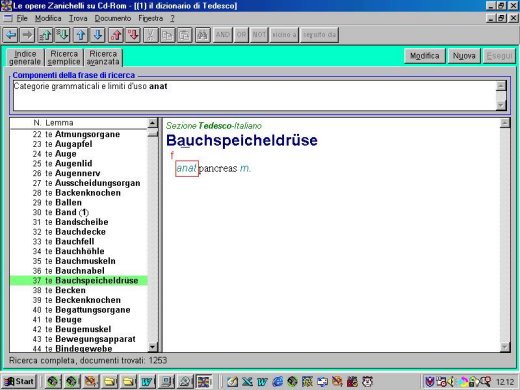Viewport: 520px width, 390px height.
Task: Open the Trova menu
Action: point(78,18)
